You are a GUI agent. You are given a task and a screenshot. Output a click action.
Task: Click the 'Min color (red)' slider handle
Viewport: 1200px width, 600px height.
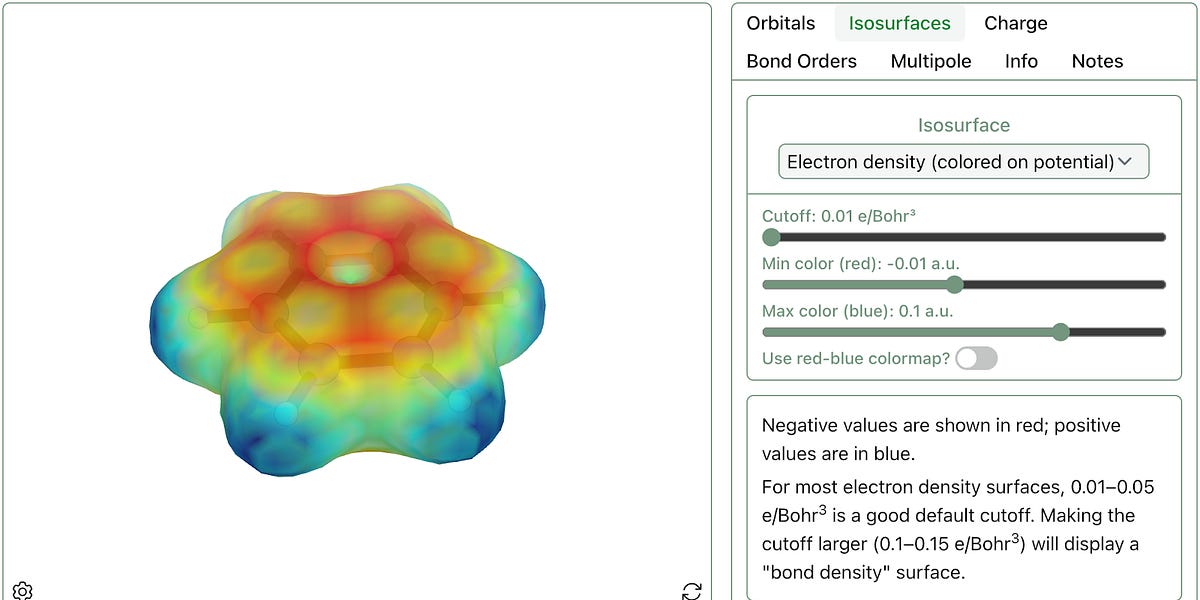click(x=955, y=284)
